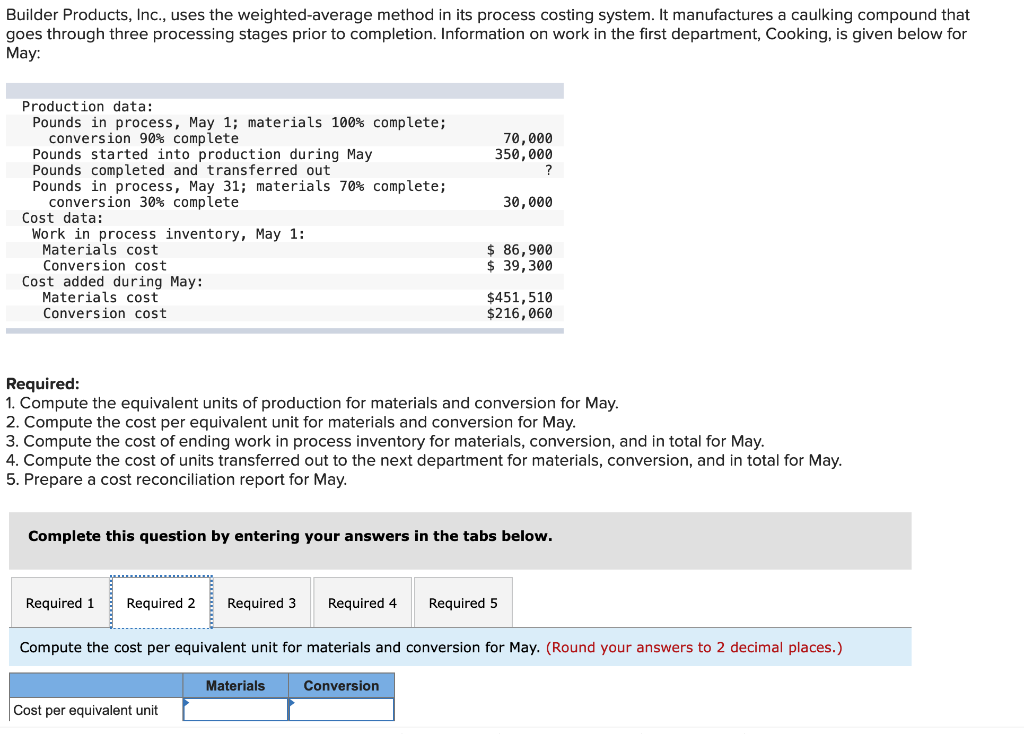The image size is (1024, 734).
Task: Click the red 'Round your answers to 2 decimal places' note
Action: pyautogui.click(x=694, y=647)
